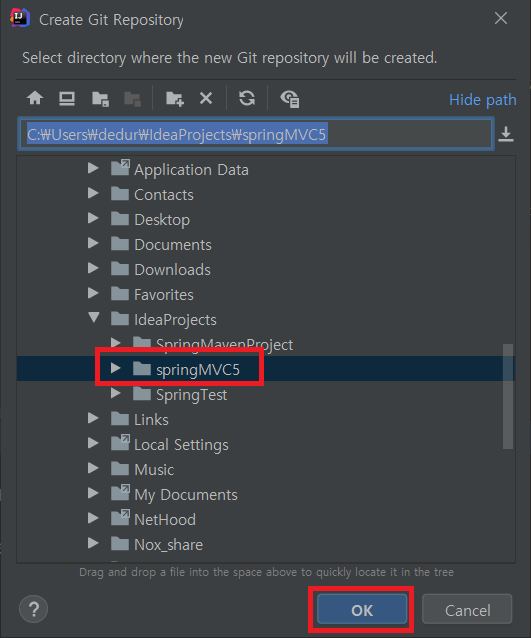Image resolution: width=531 pixels, height=638 pixels.
Task: Select the IdeaProjects folder
Action: 175,320
